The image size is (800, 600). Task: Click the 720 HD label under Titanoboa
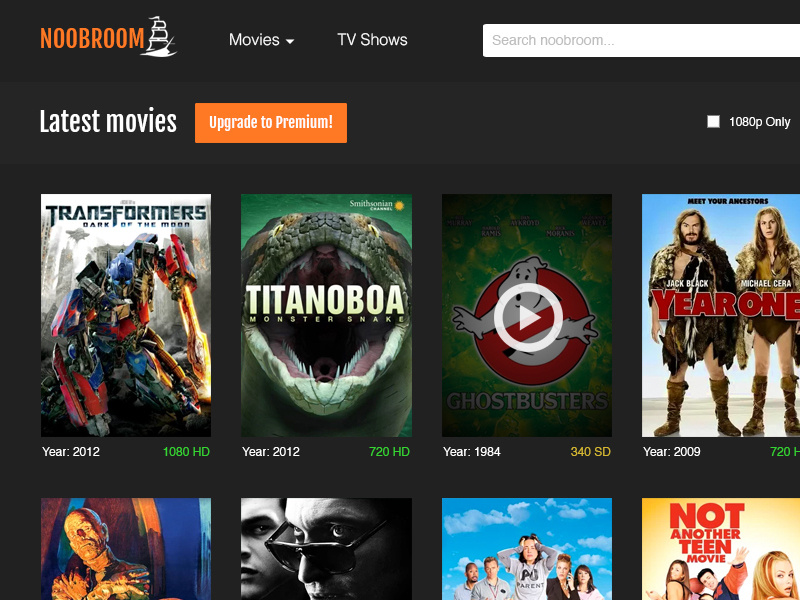389,452
